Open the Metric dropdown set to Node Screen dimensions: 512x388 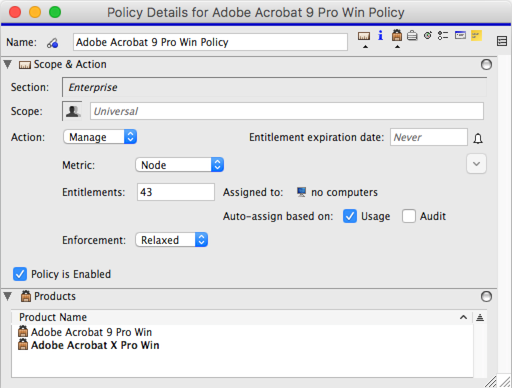pos(179,165)
